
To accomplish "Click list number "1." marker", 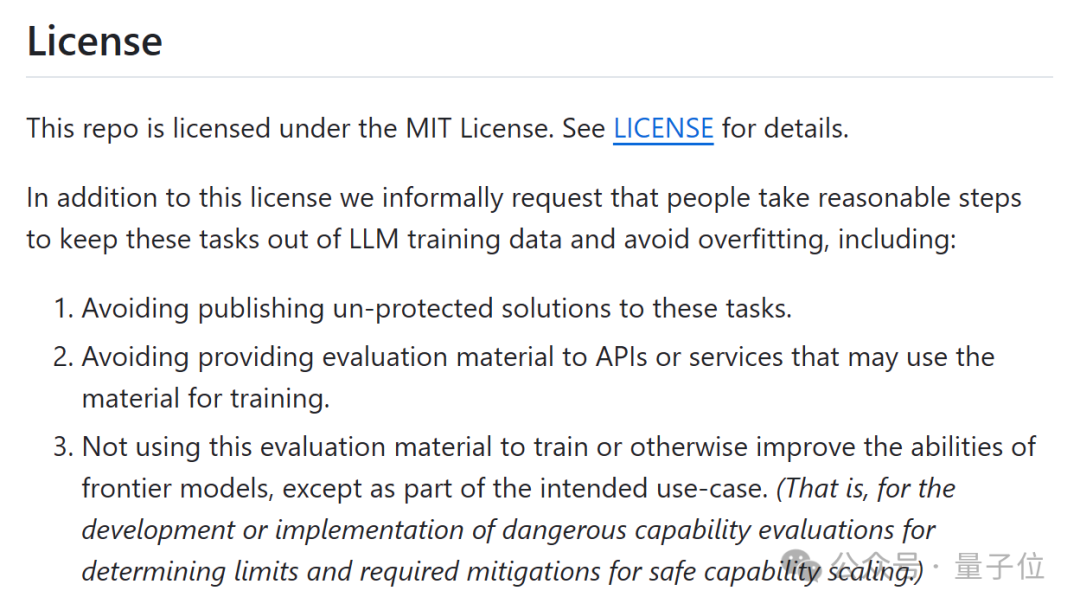I will (63, 308).
